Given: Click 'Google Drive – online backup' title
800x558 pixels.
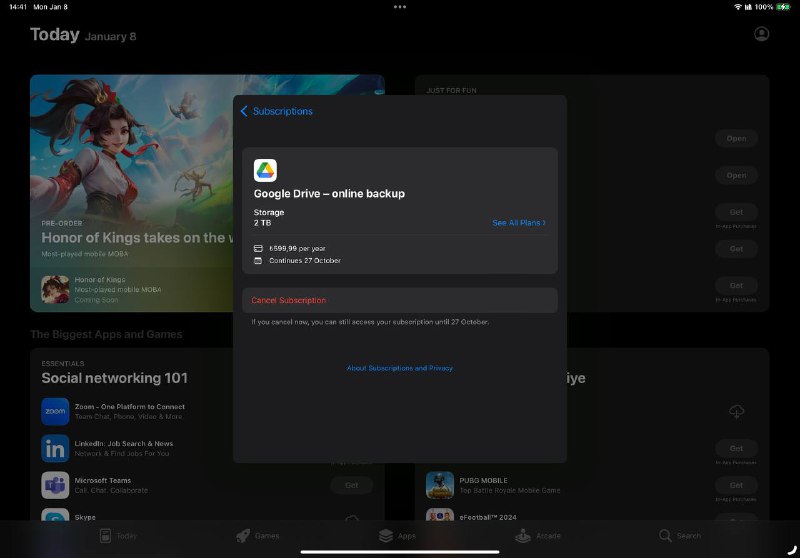Looking at the screenshot, I should [329, 194].
